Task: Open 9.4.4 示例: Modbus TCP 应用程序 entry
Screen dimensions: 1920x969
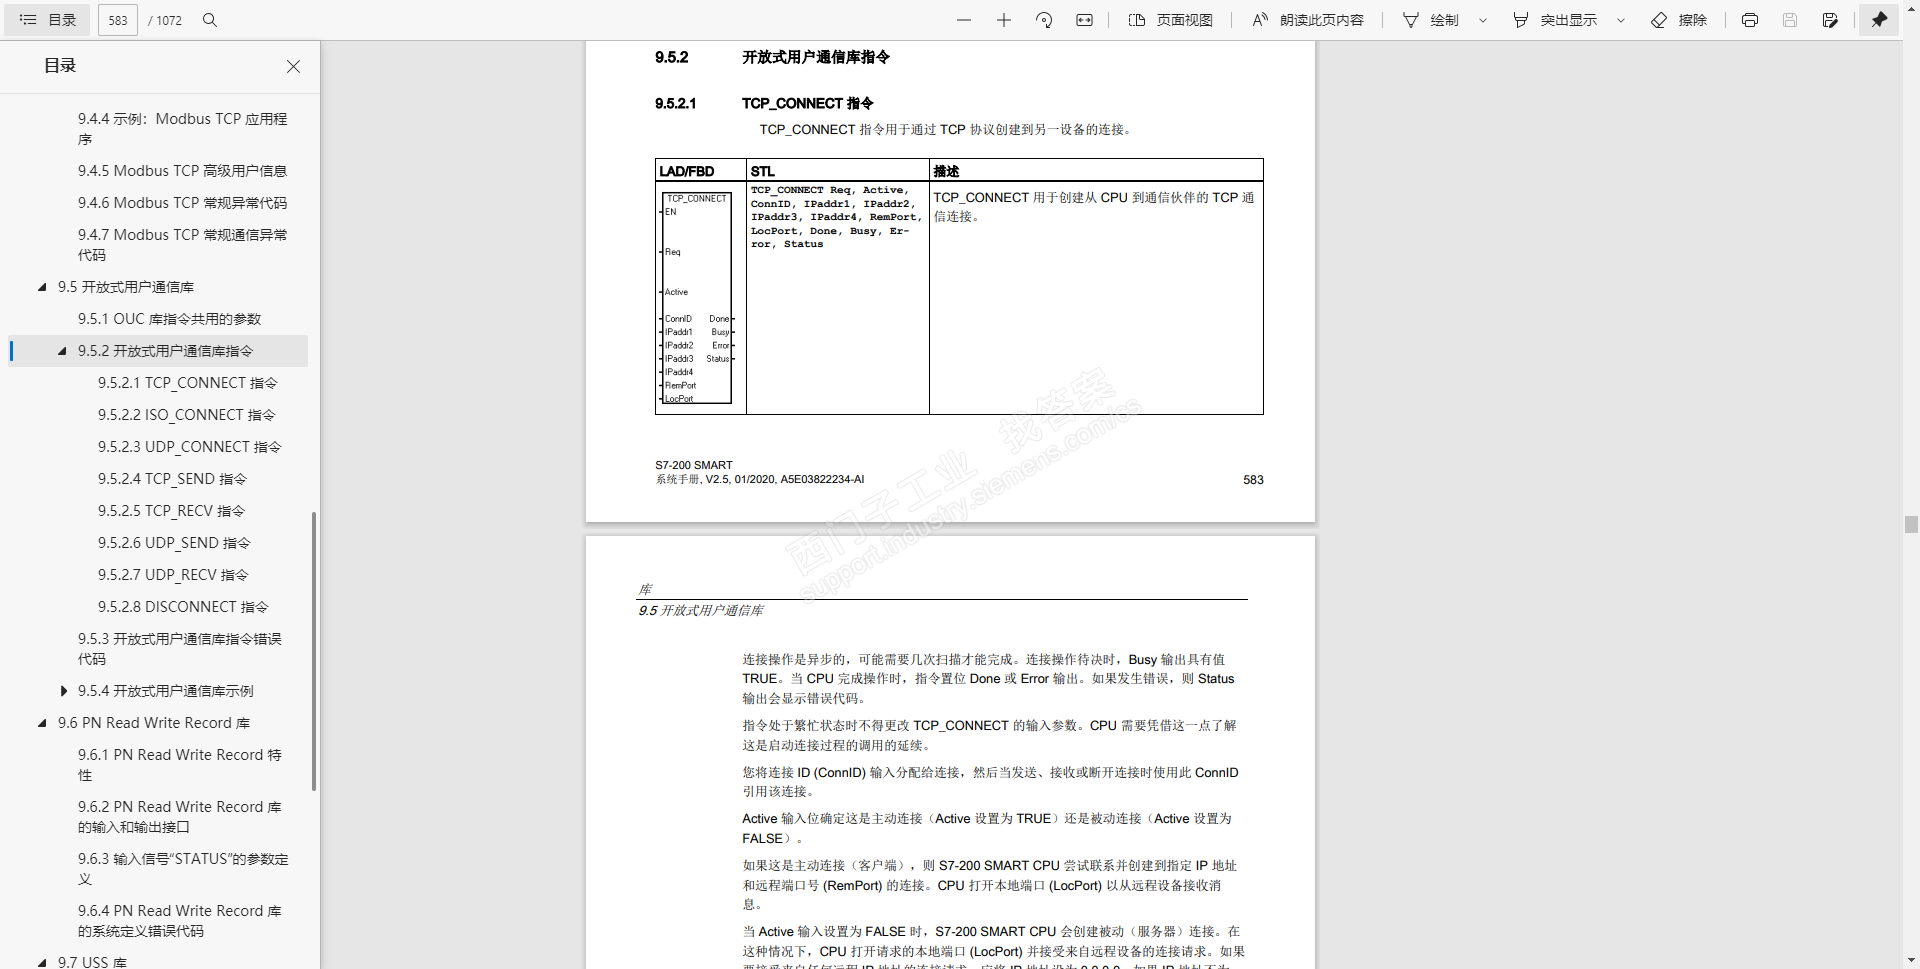Action: [183, 129]
